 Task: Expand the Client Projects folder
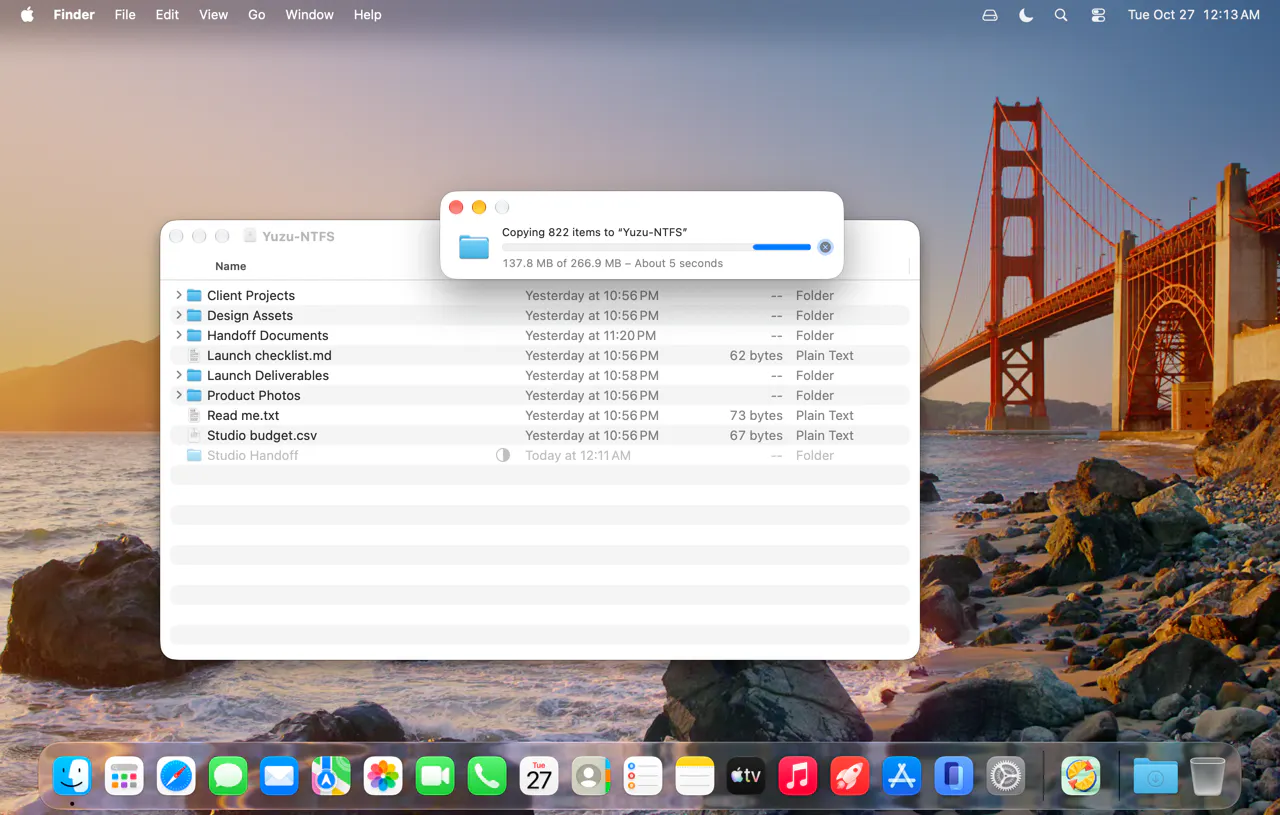[179, 295]
